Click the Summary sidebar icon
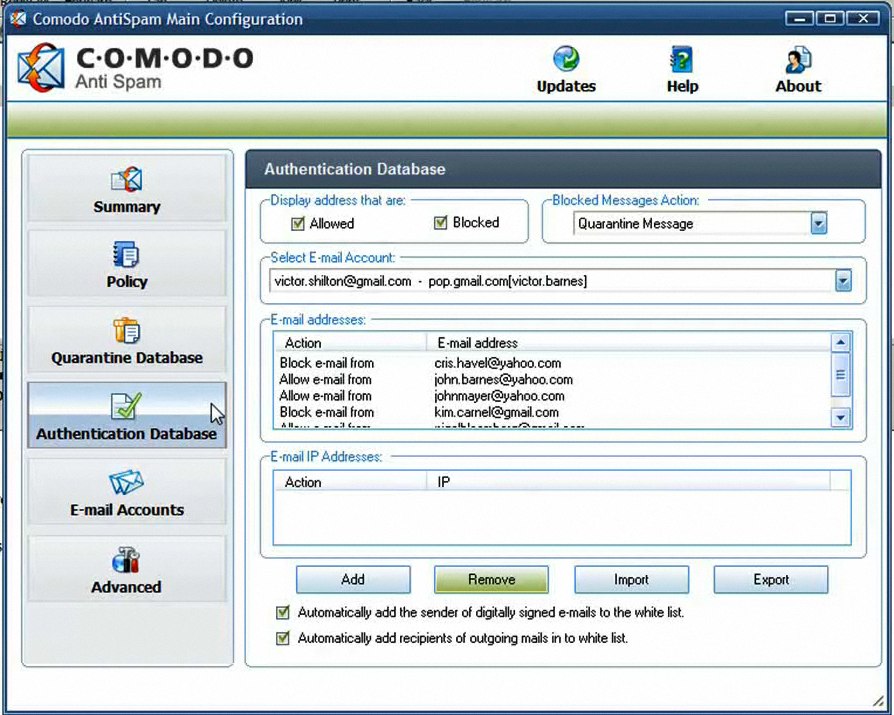Image resolution: width=894 pixels, height=715 pixels. [x=126, y=179]
